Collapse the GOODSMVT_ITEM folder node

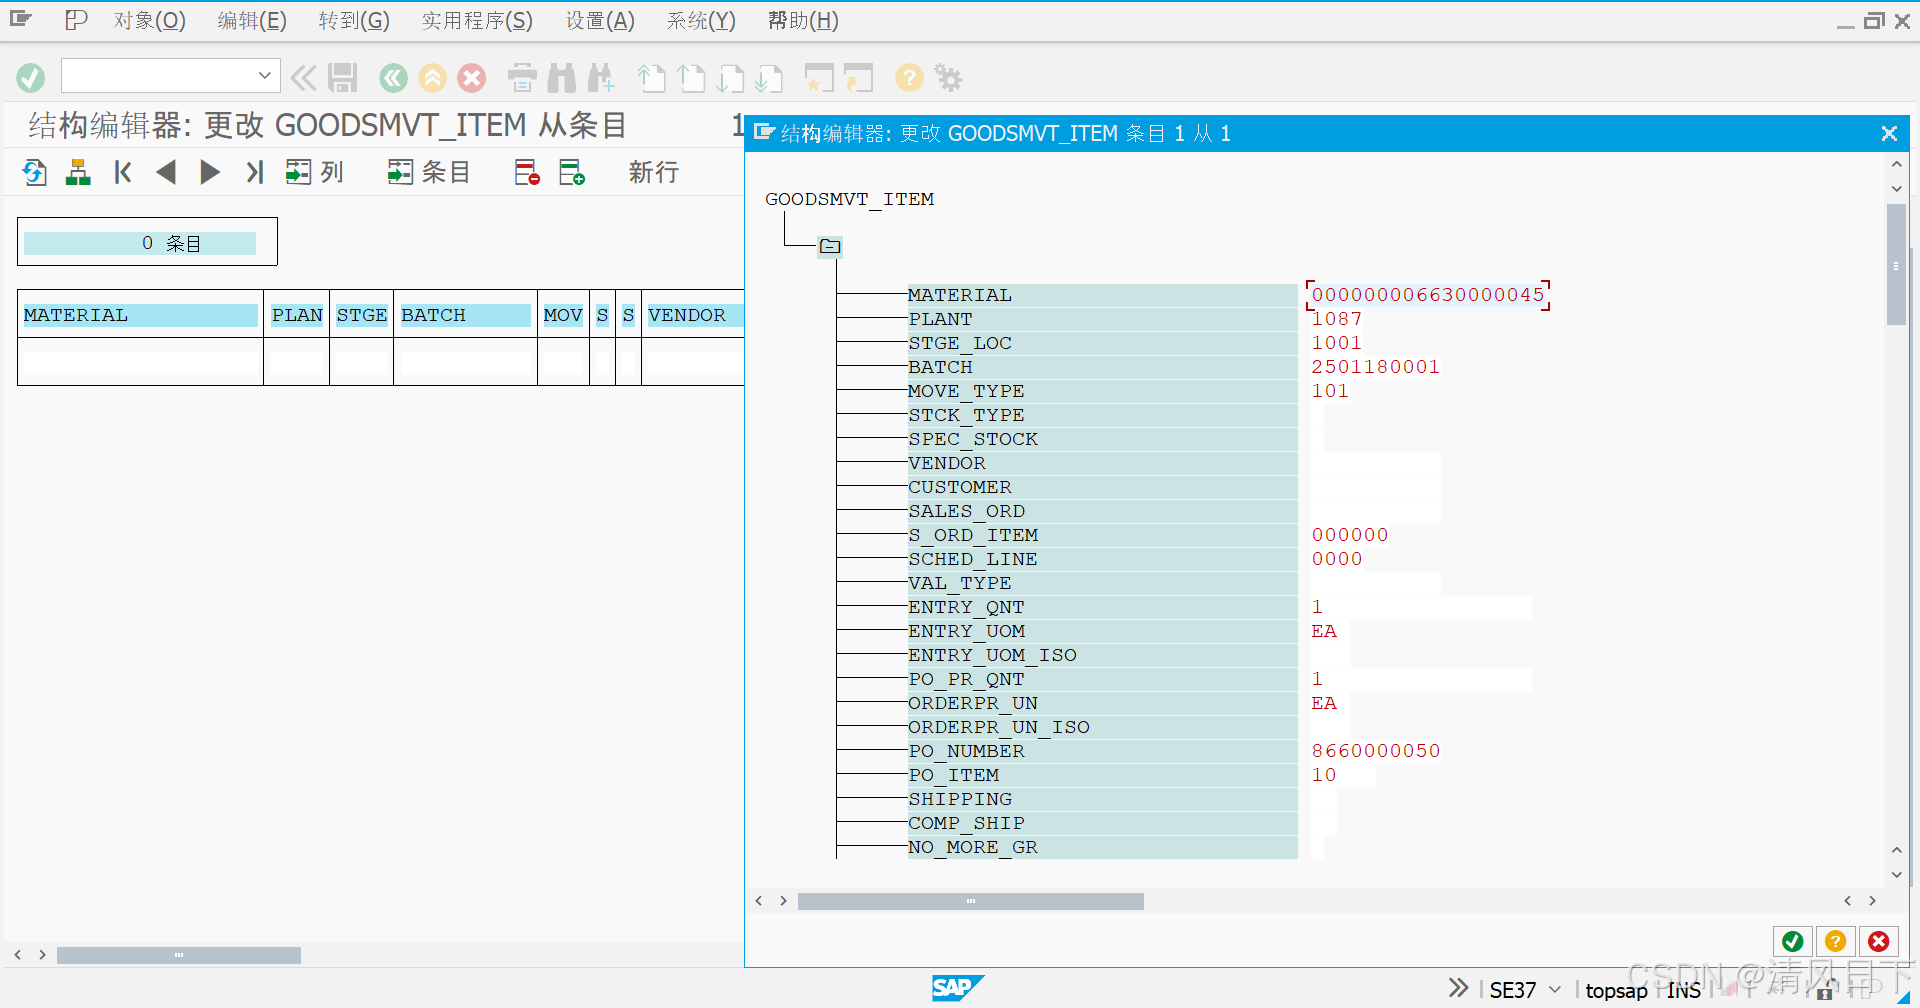(829, 247)
